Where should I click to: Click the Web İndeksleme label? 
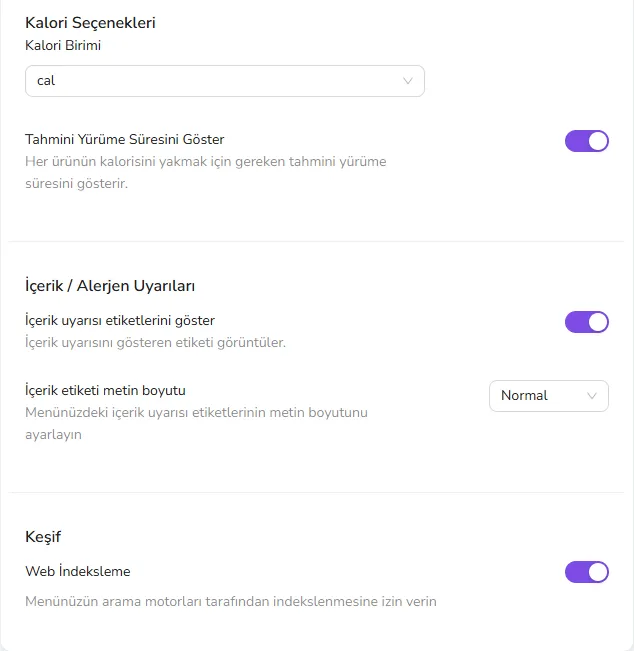coord(78,571)
